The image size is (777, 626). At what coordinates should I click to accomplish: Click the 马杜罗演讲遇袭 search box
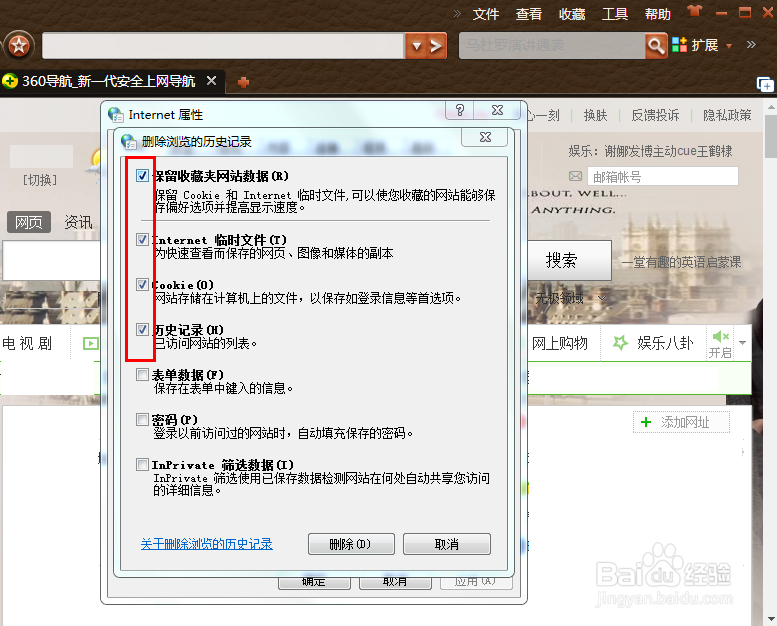[552, 46]
